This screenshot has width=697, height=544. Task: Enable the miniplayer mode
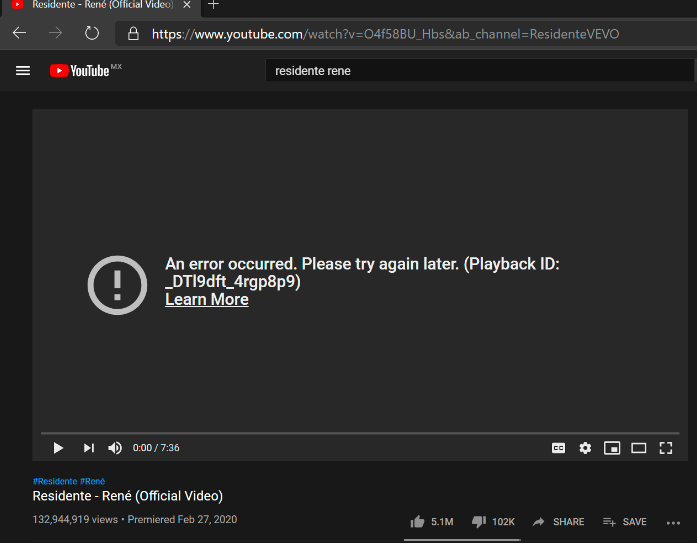point(612,448)
